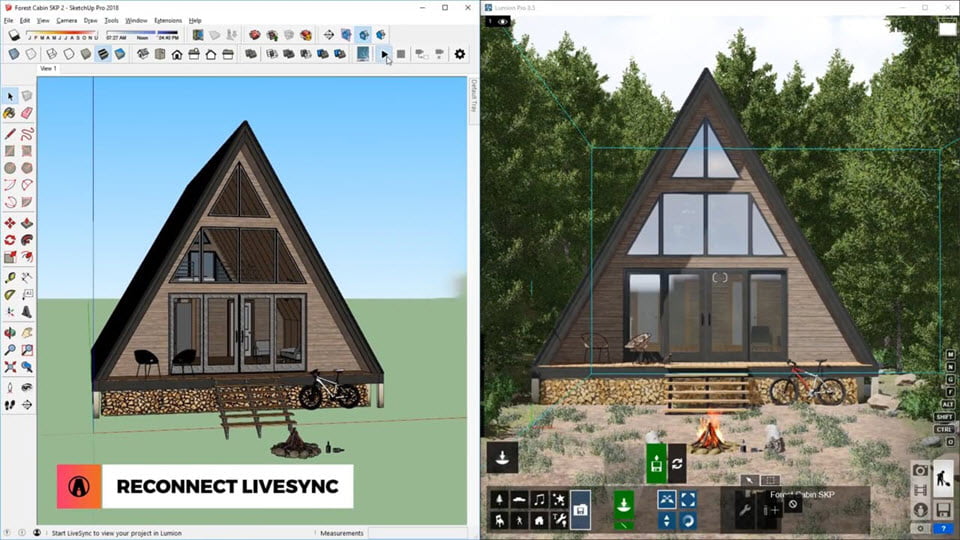Select the Tape Measure tool
The height and width of the screenshot is (540, 960).
pyautogui.click(x=10, y=278)
